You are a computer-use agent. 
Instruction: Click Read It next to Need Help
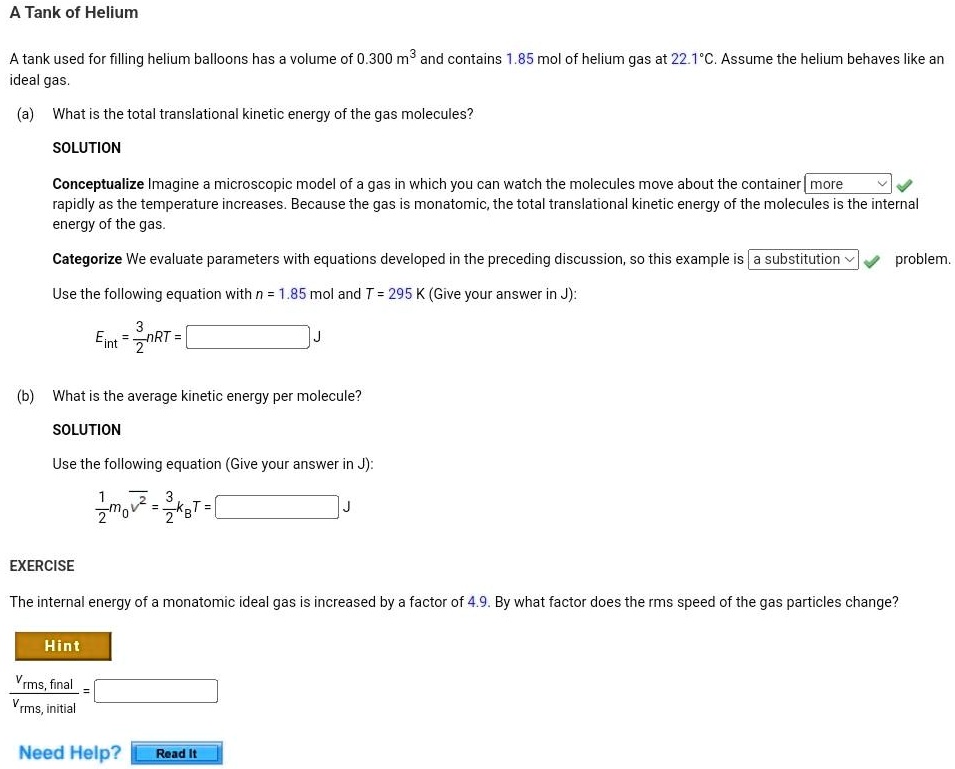tap(176, 753)
